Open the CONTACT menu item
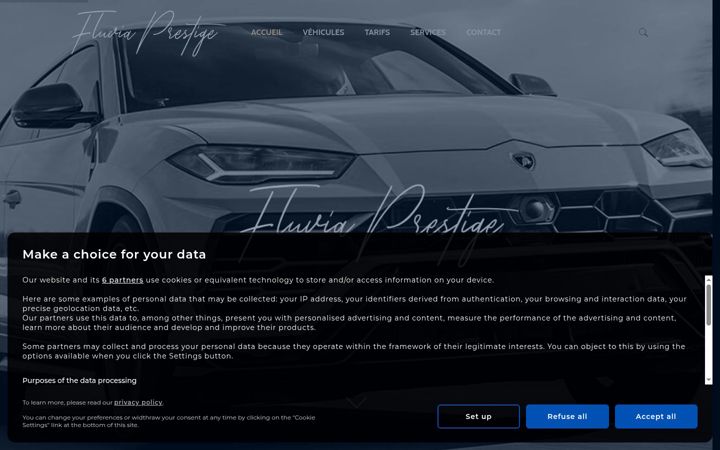This screenshot has height=450, width=720. [x=484, y=32]
